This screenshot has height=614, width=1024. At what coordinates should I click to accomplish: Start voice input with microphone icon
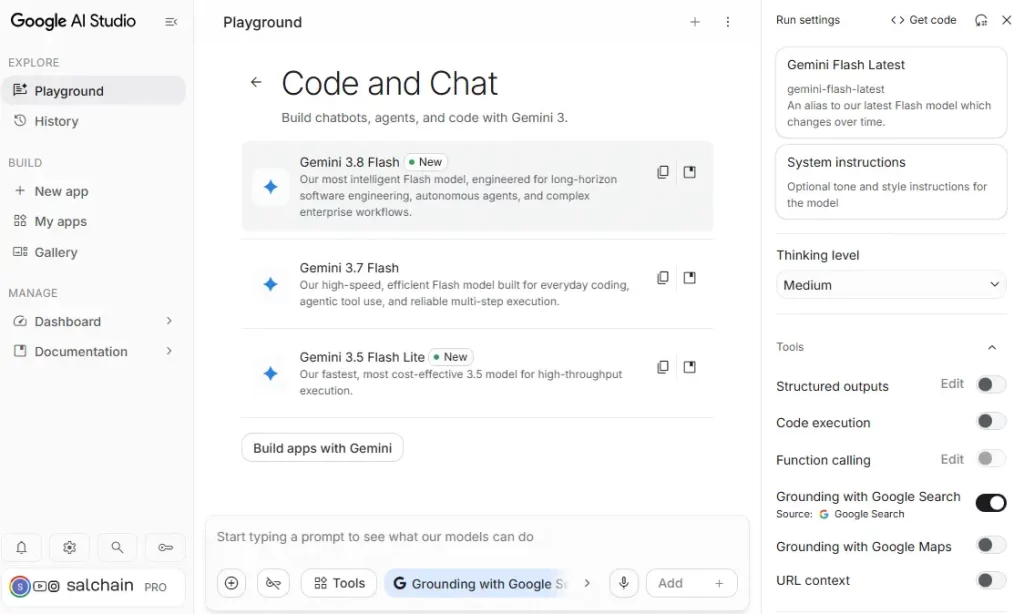click(624, 583)
